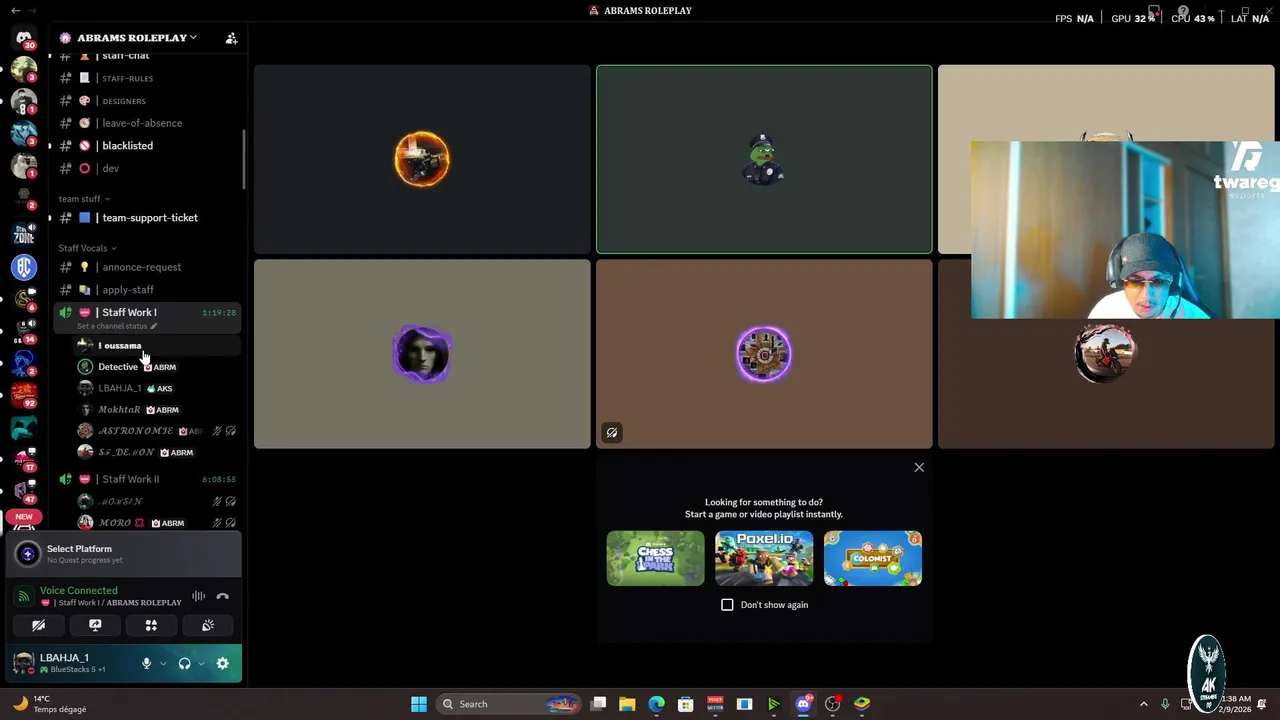The image size is (1280, 720).
Task: Open the team-support-ticket channel
Action: (x=147, y=217)
